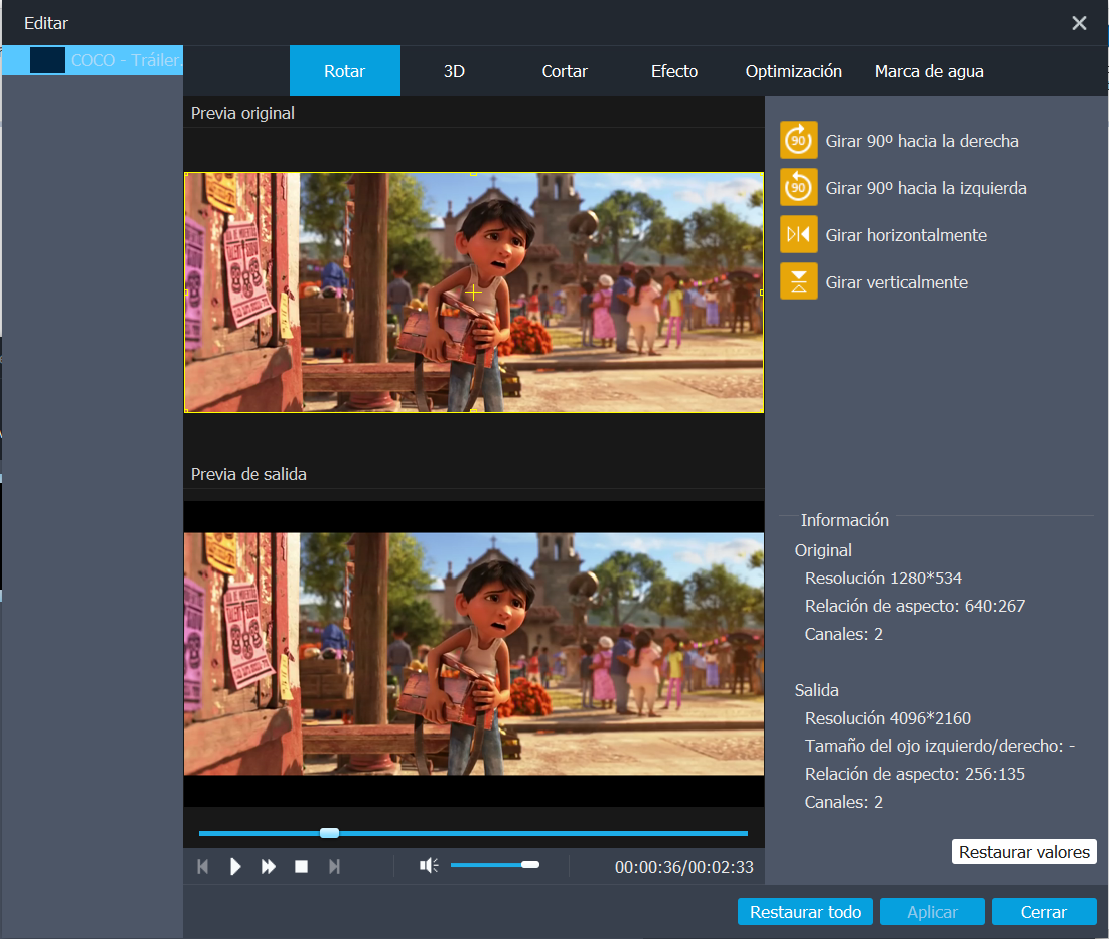Click the Restaurar valores button
Viewport: 1109px width, 939px height.
click(x=1024, y=852)
